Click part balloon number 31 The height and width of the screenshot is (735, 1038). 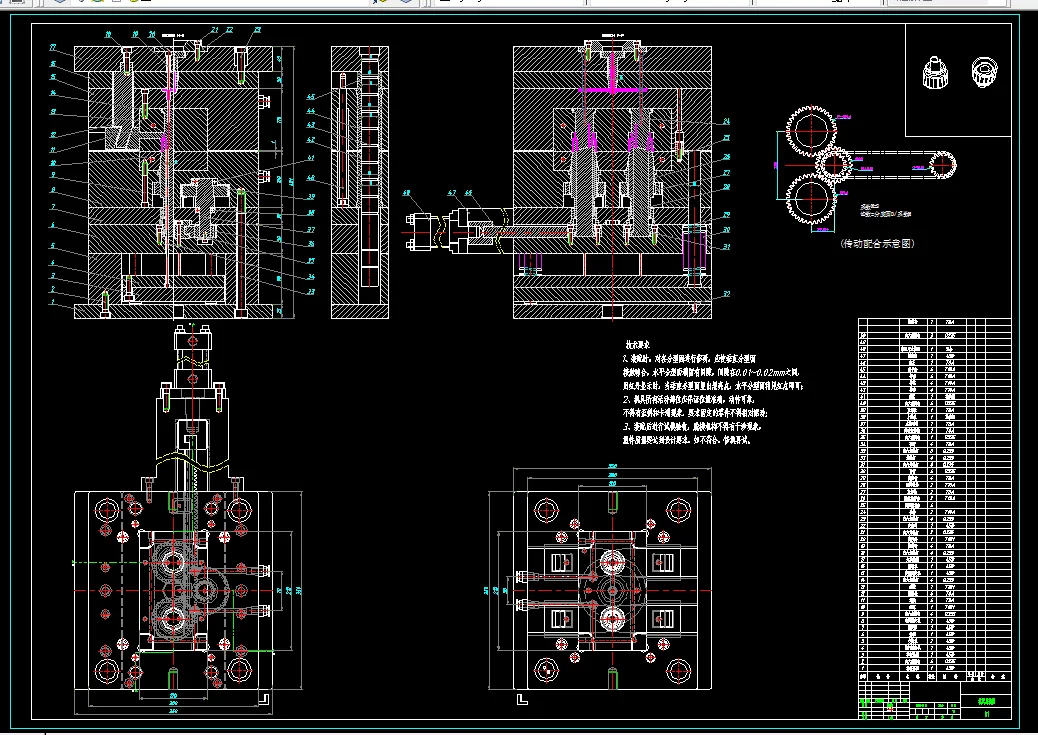point(726,247)
